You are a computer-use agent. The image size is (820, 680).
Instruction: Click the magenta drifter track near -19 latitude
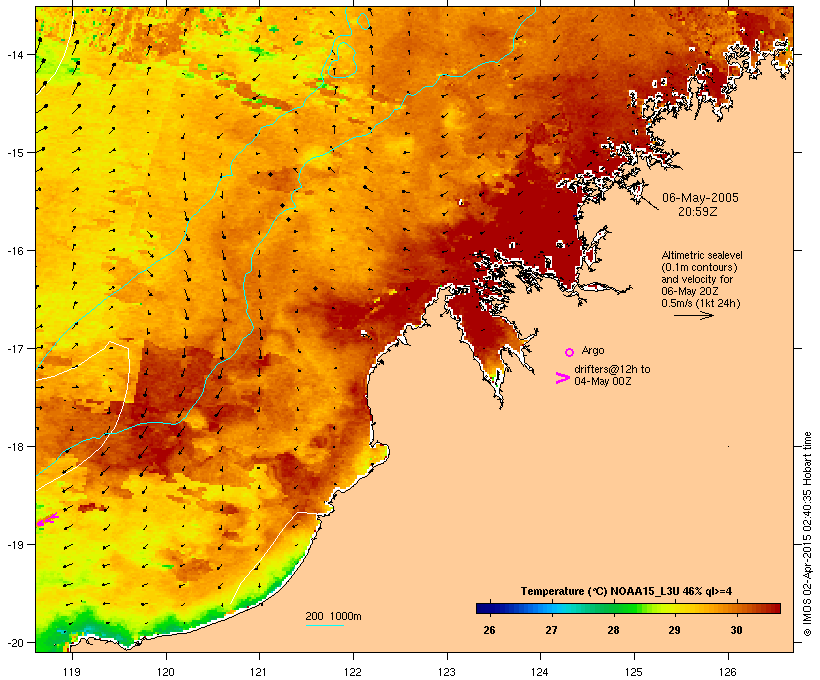pyautogui.click(x=48, y=519)
